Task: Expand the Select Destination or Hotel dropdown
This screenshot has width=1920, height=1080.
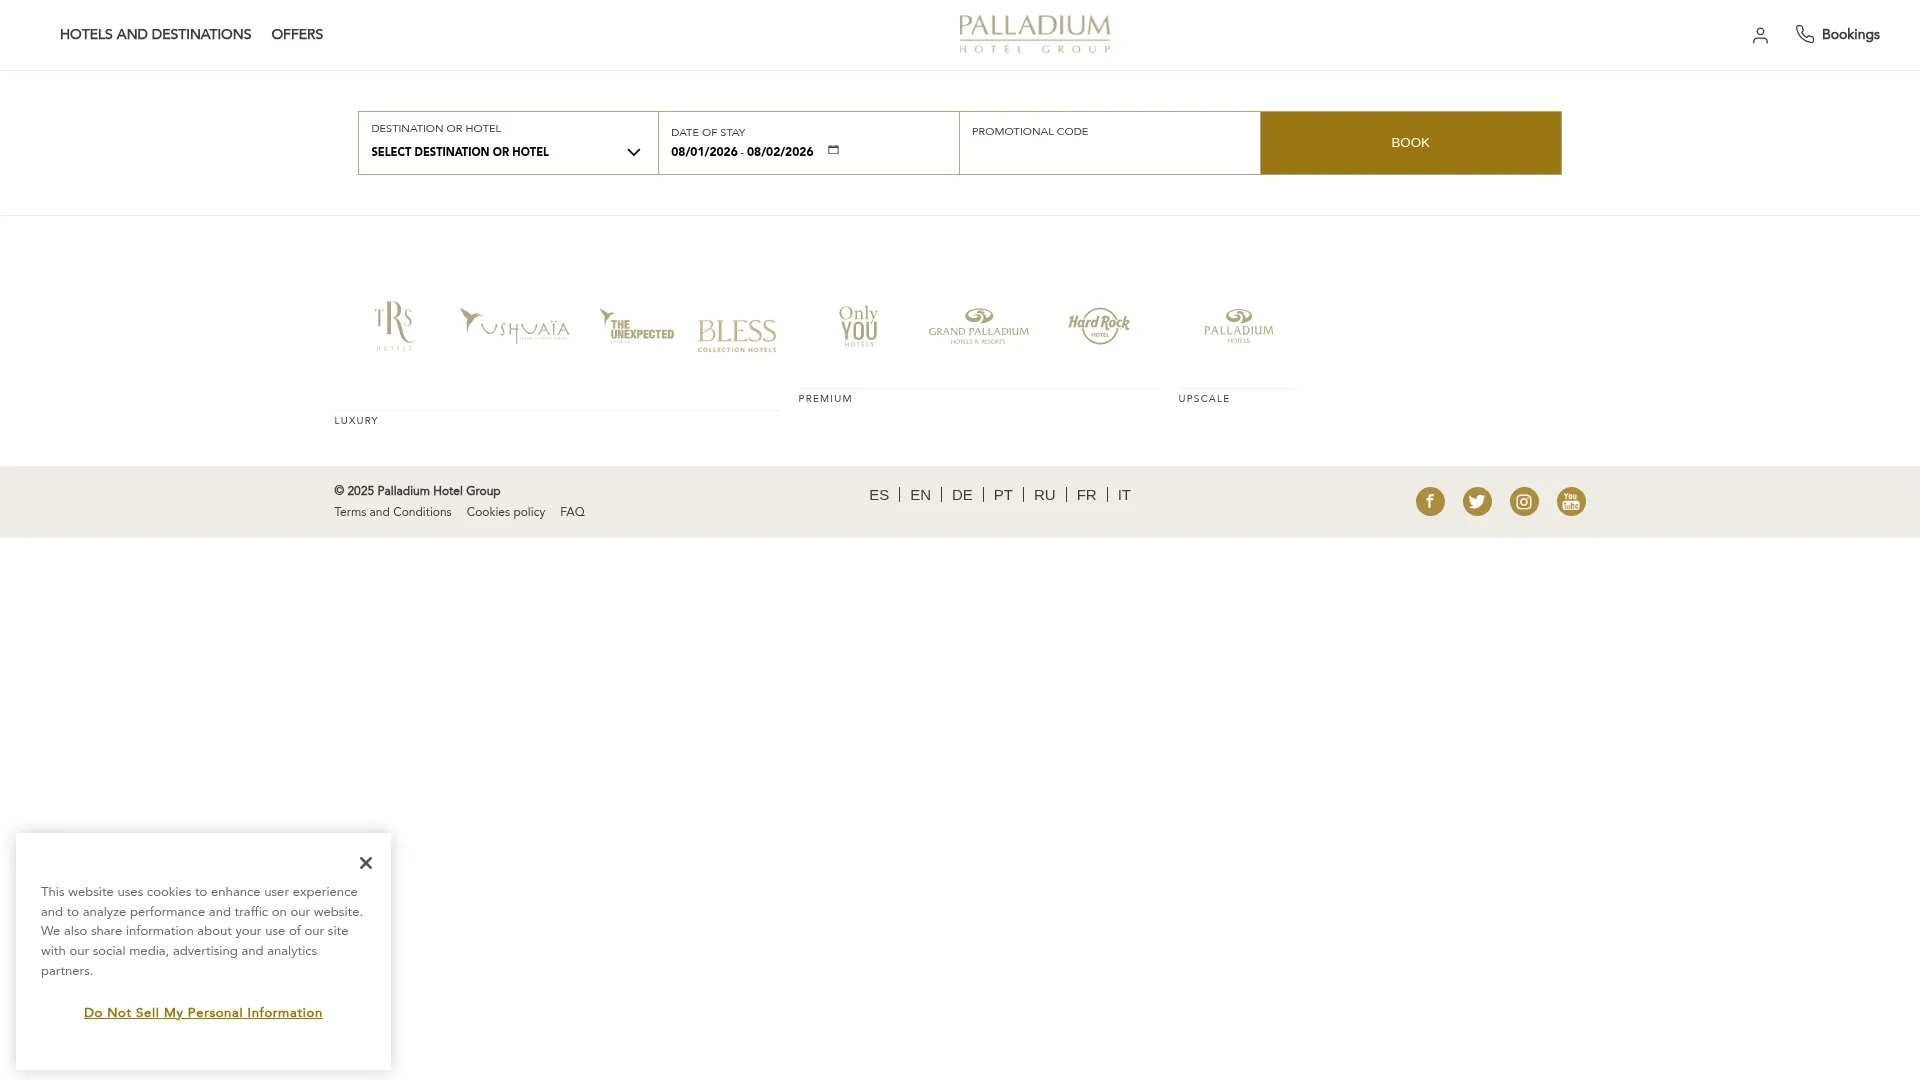Action: 508,143
